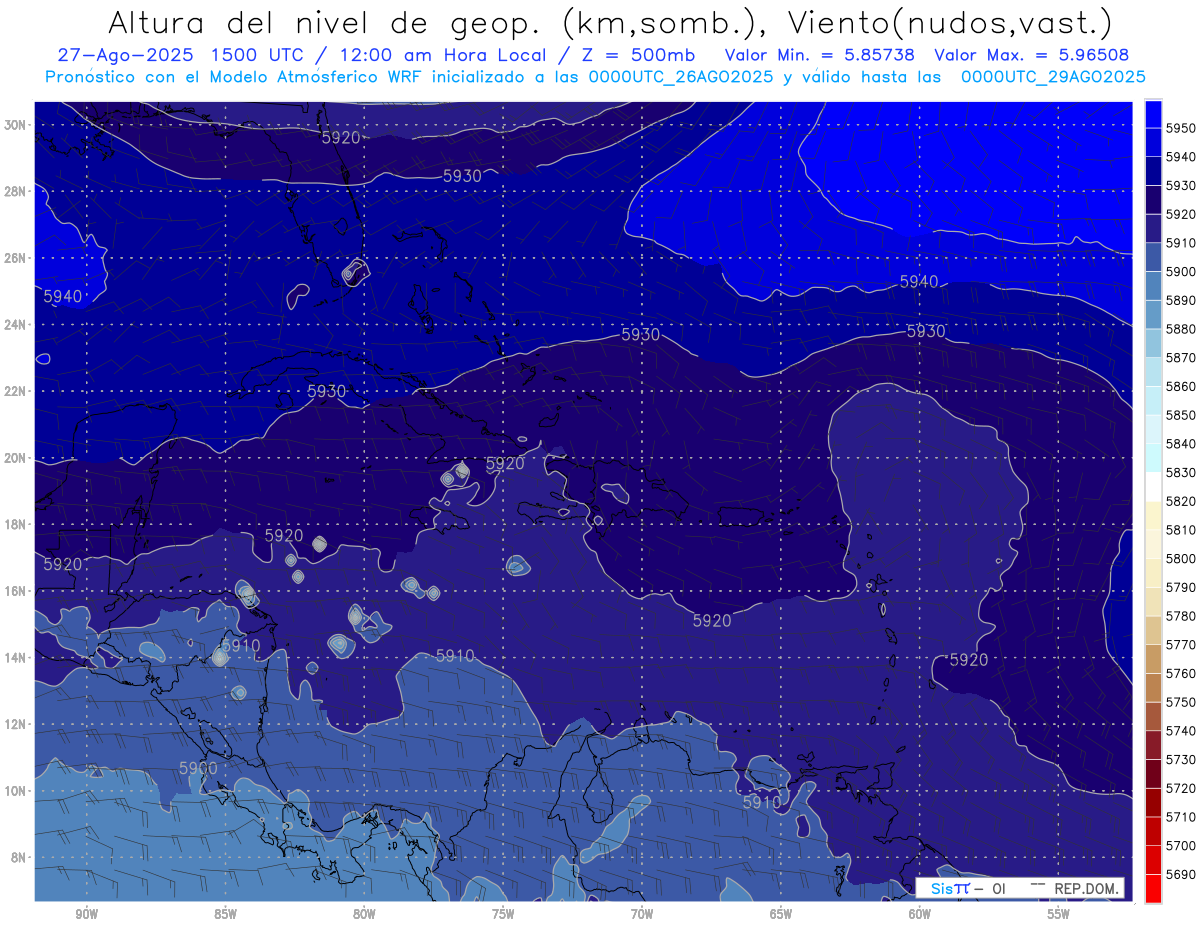This screenshot has width=1200, height=927.
Task: Click the colorbar label 5780
Action: (1181, 616)
